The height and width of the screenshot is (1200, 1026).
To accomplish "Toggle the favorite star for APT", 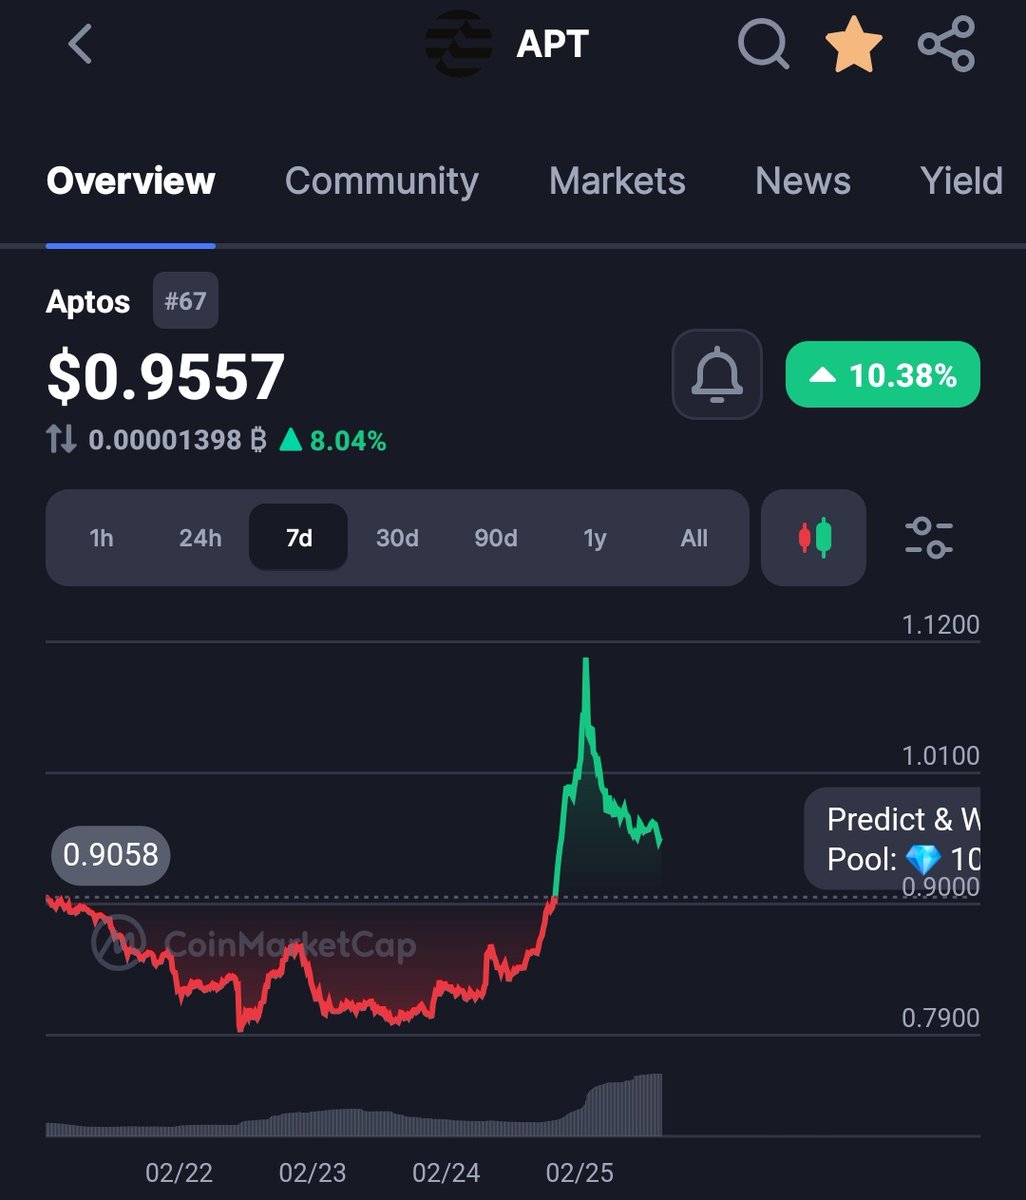I will coord(853,45).
